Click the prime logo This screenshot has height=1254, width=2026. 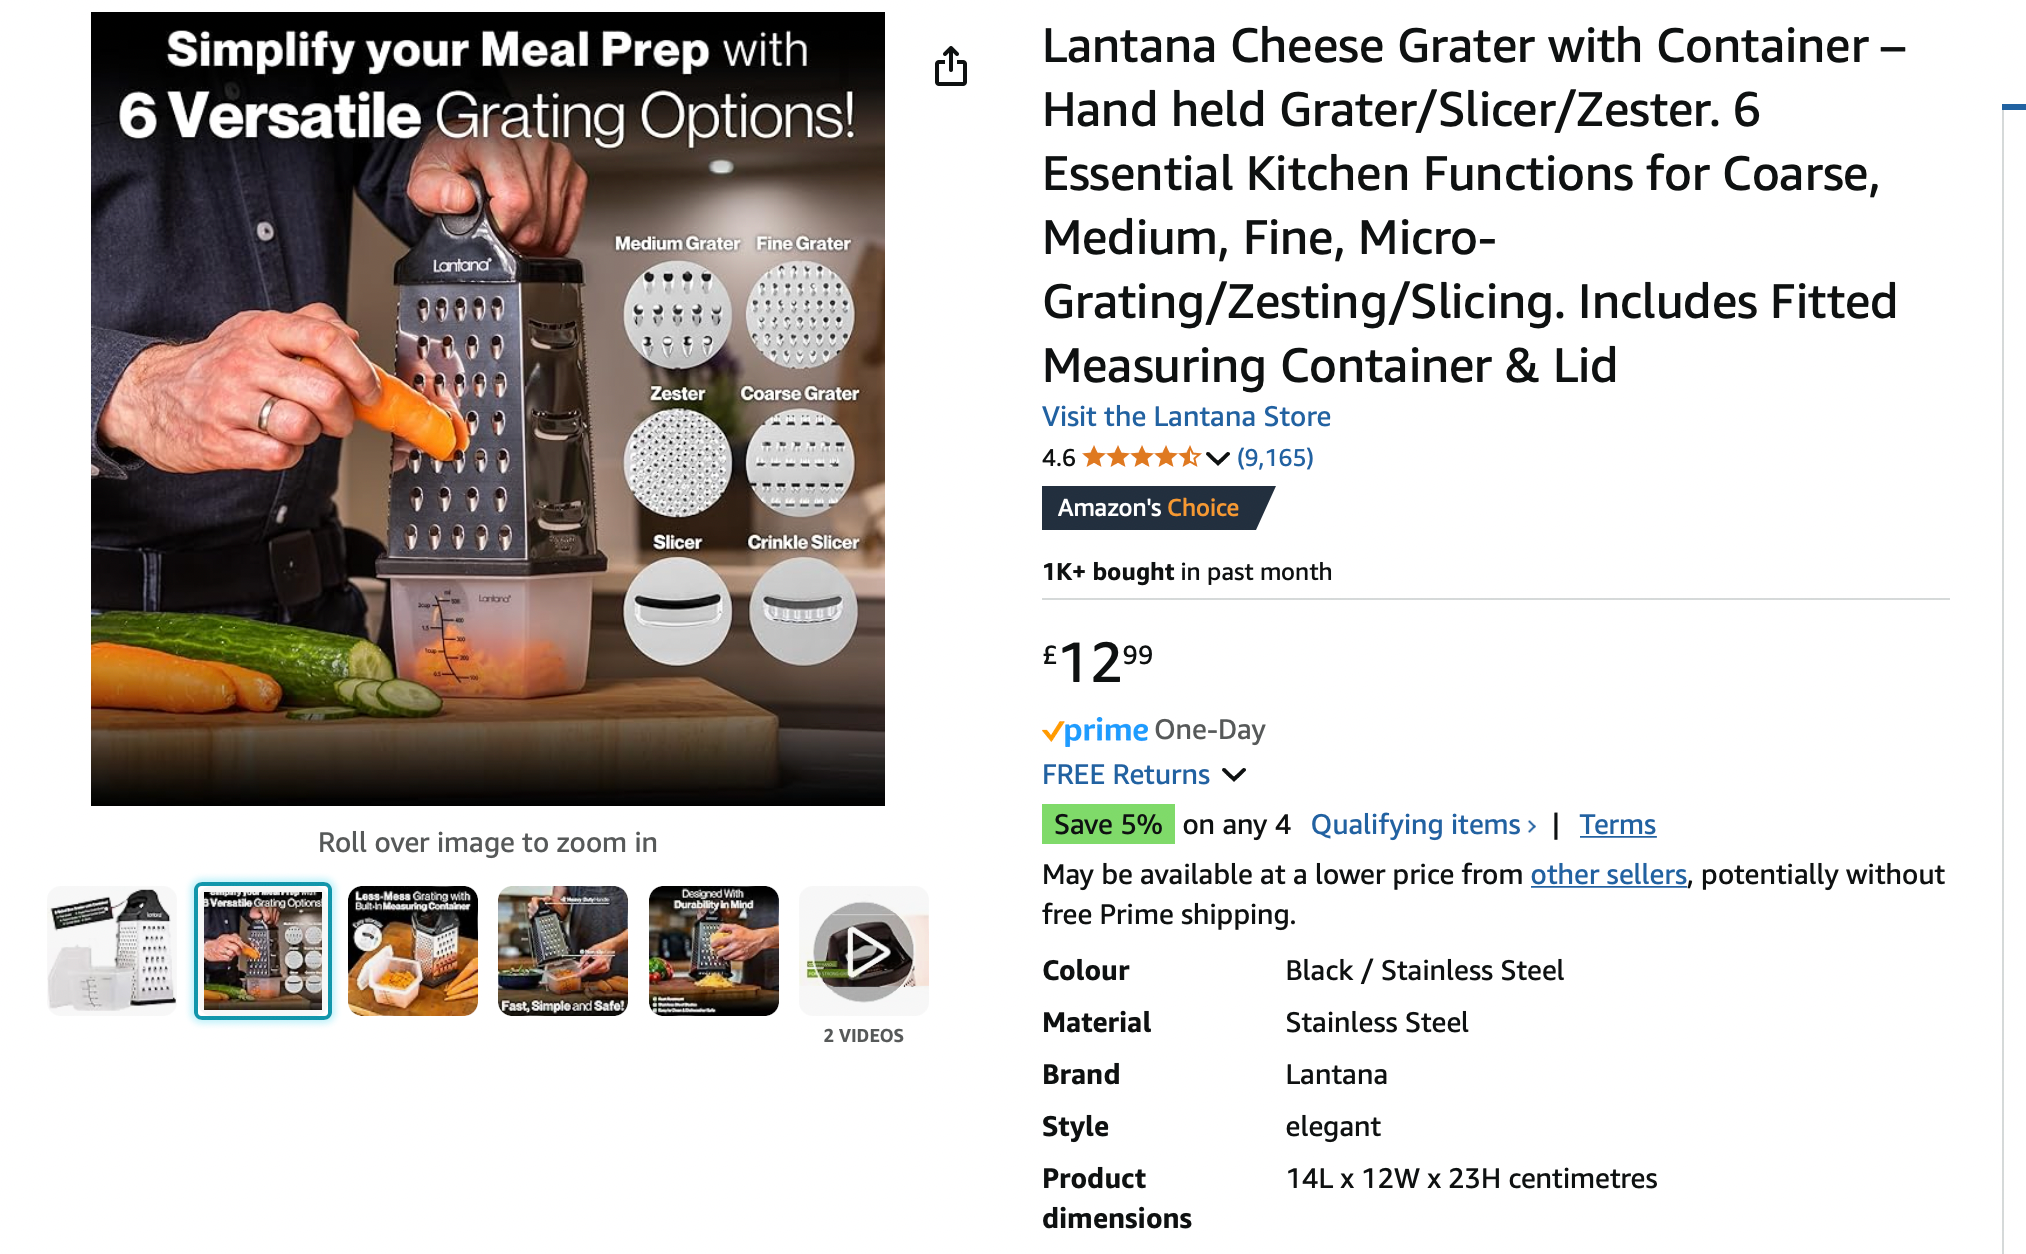point(1095,730)
